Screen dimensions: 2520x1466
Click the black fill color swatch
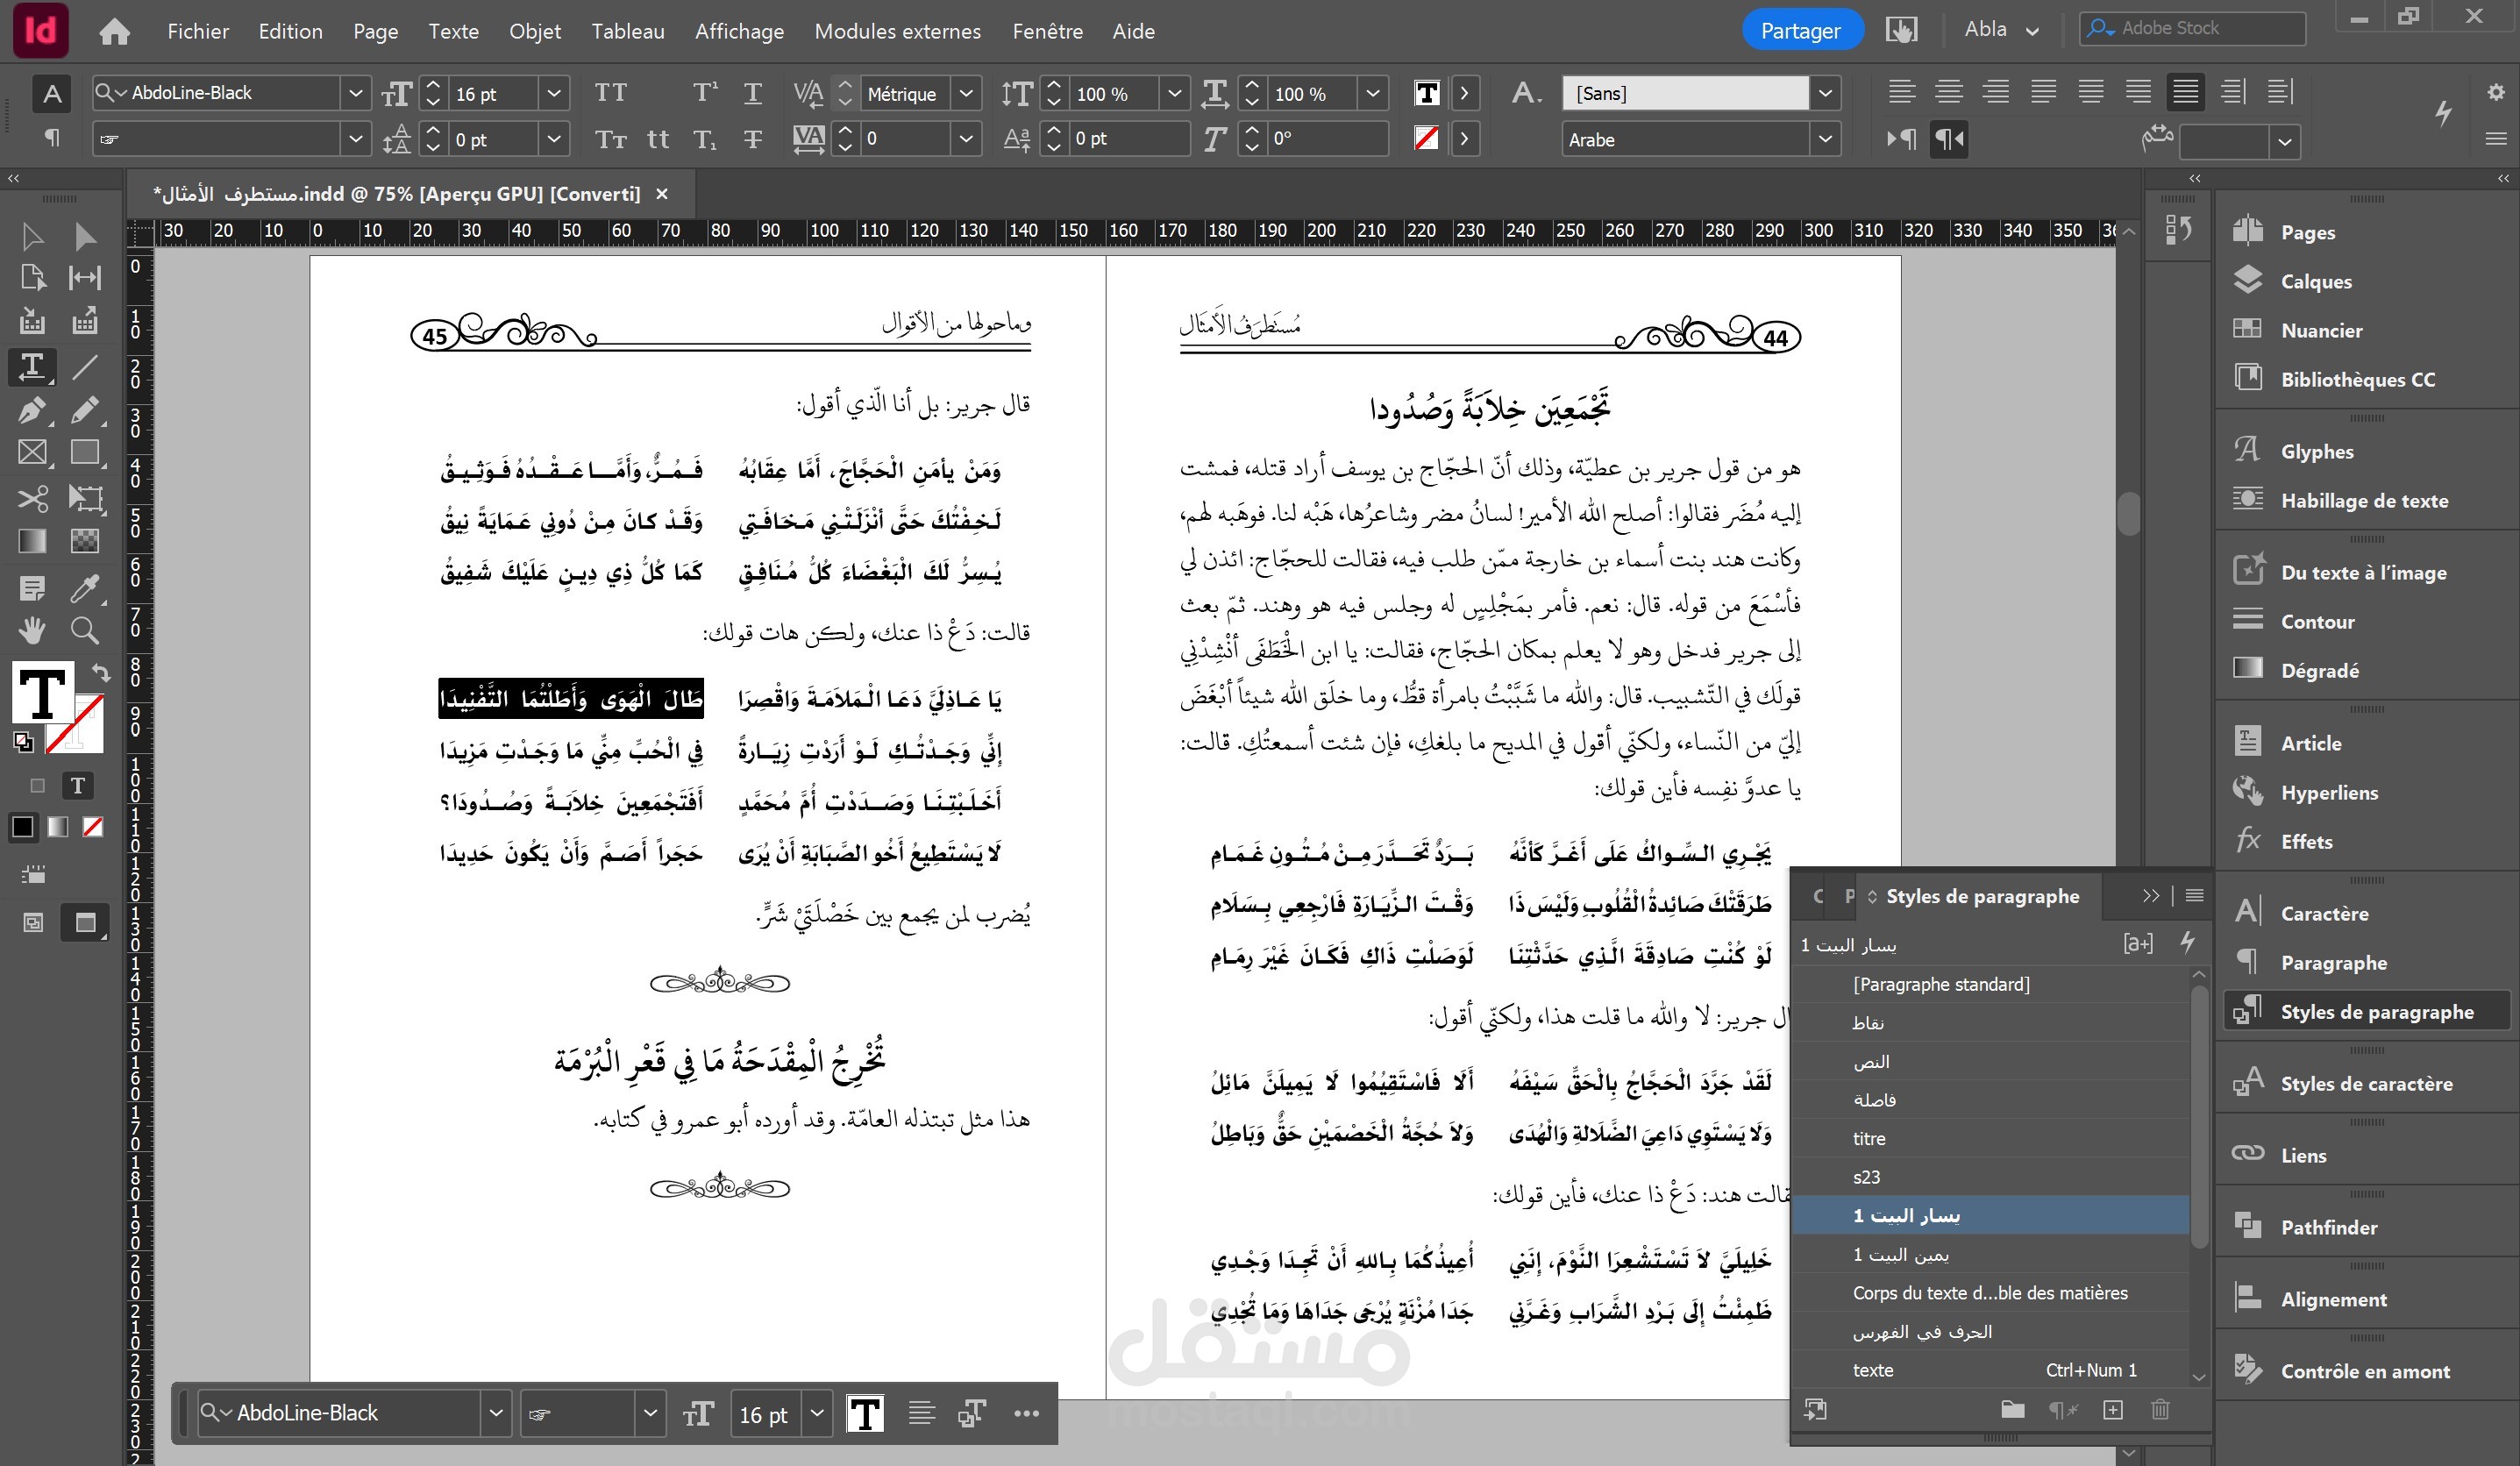click(x=22, y=826)
